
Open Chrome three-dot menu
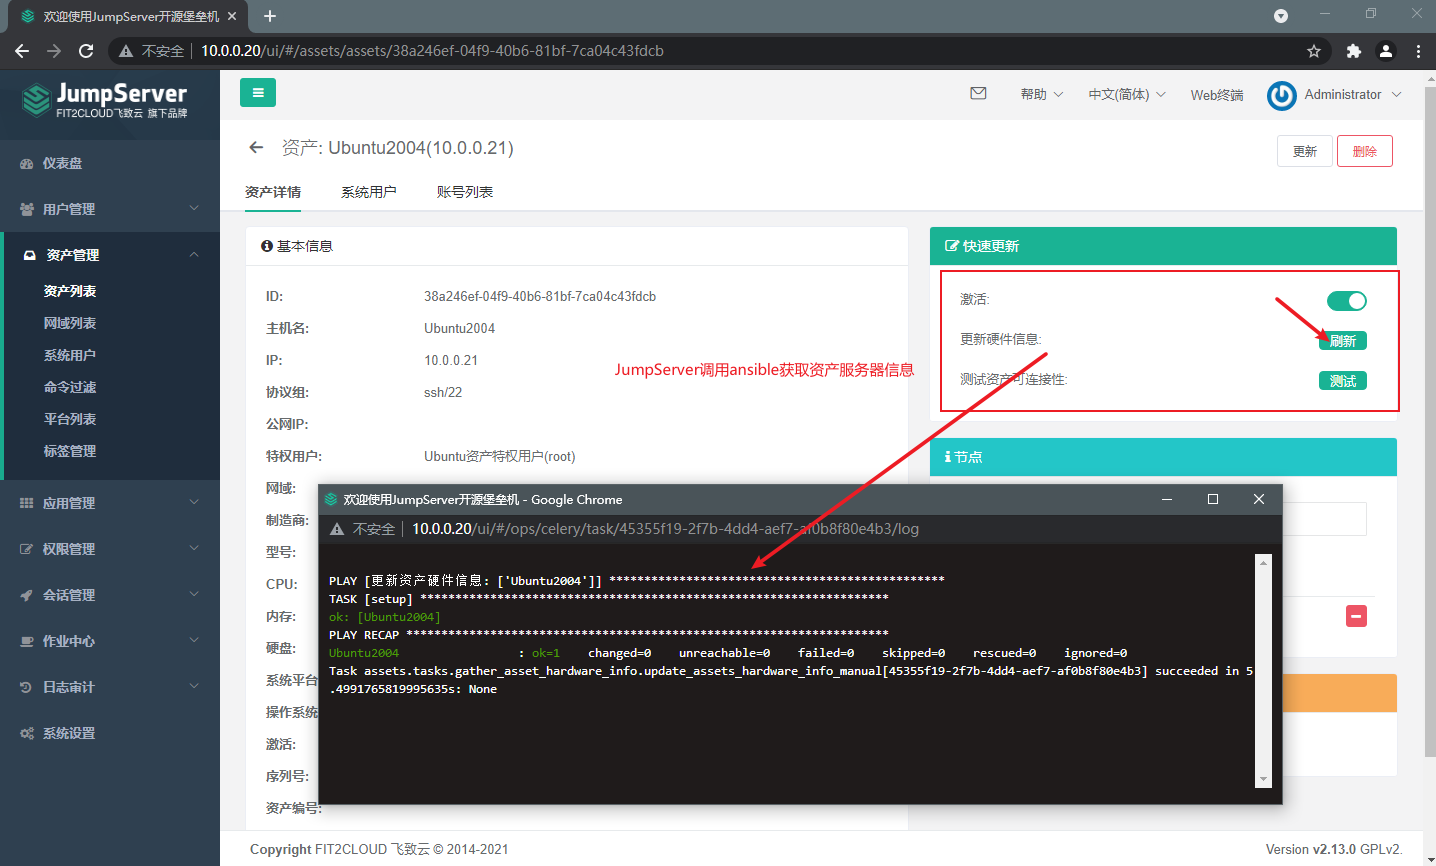pyautogui.click(x=1418, y=51)
